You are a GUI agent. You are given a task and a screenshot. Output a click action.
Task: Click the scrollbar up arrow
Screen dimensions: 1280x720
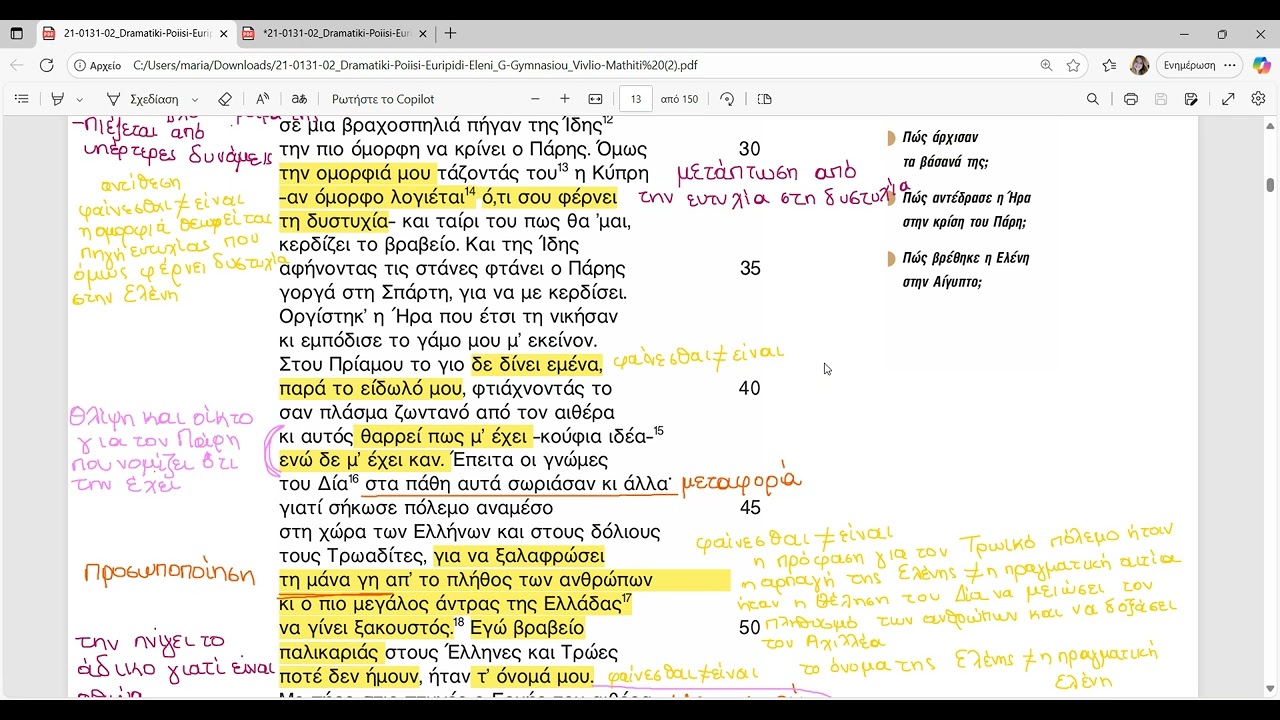pyautogui.click(x=1270, y=126)
